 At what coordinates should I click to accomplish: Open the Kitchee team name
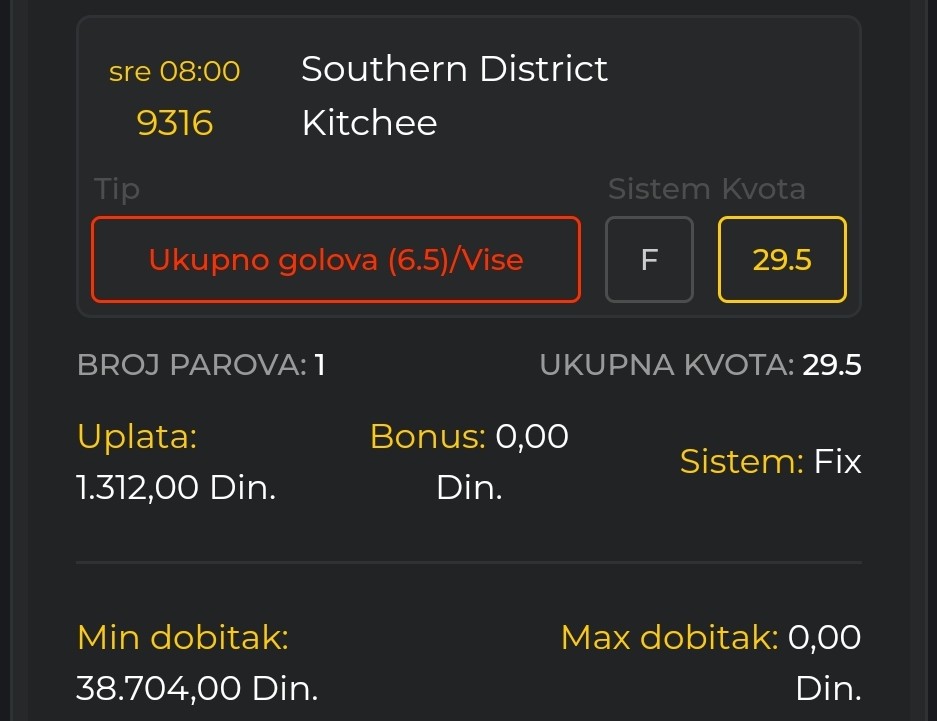(x=369, y=123)
